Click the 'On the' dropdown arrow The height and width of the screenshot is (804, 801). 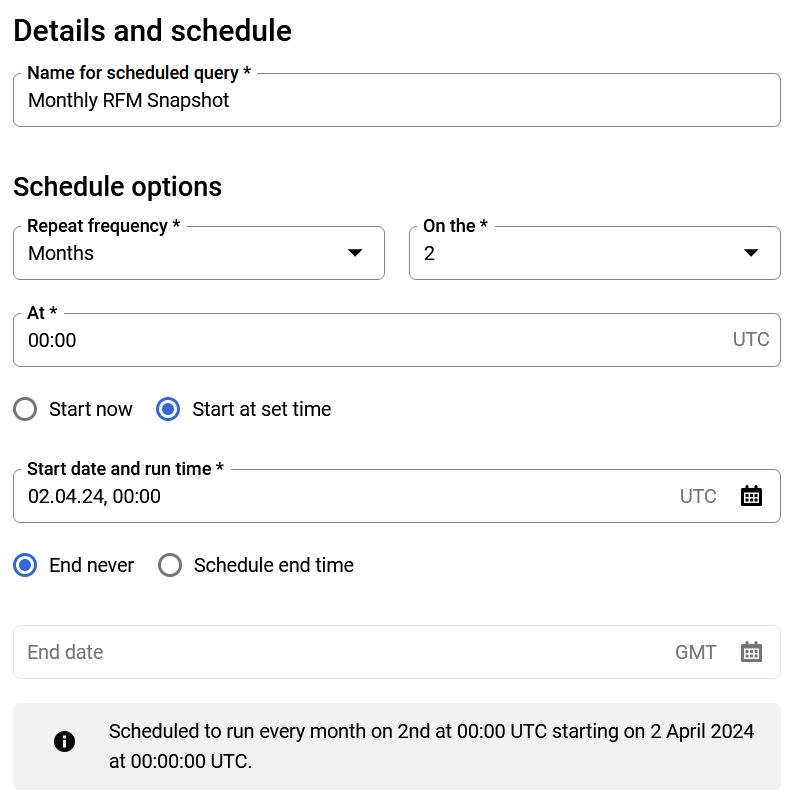[x=751, y=253]
